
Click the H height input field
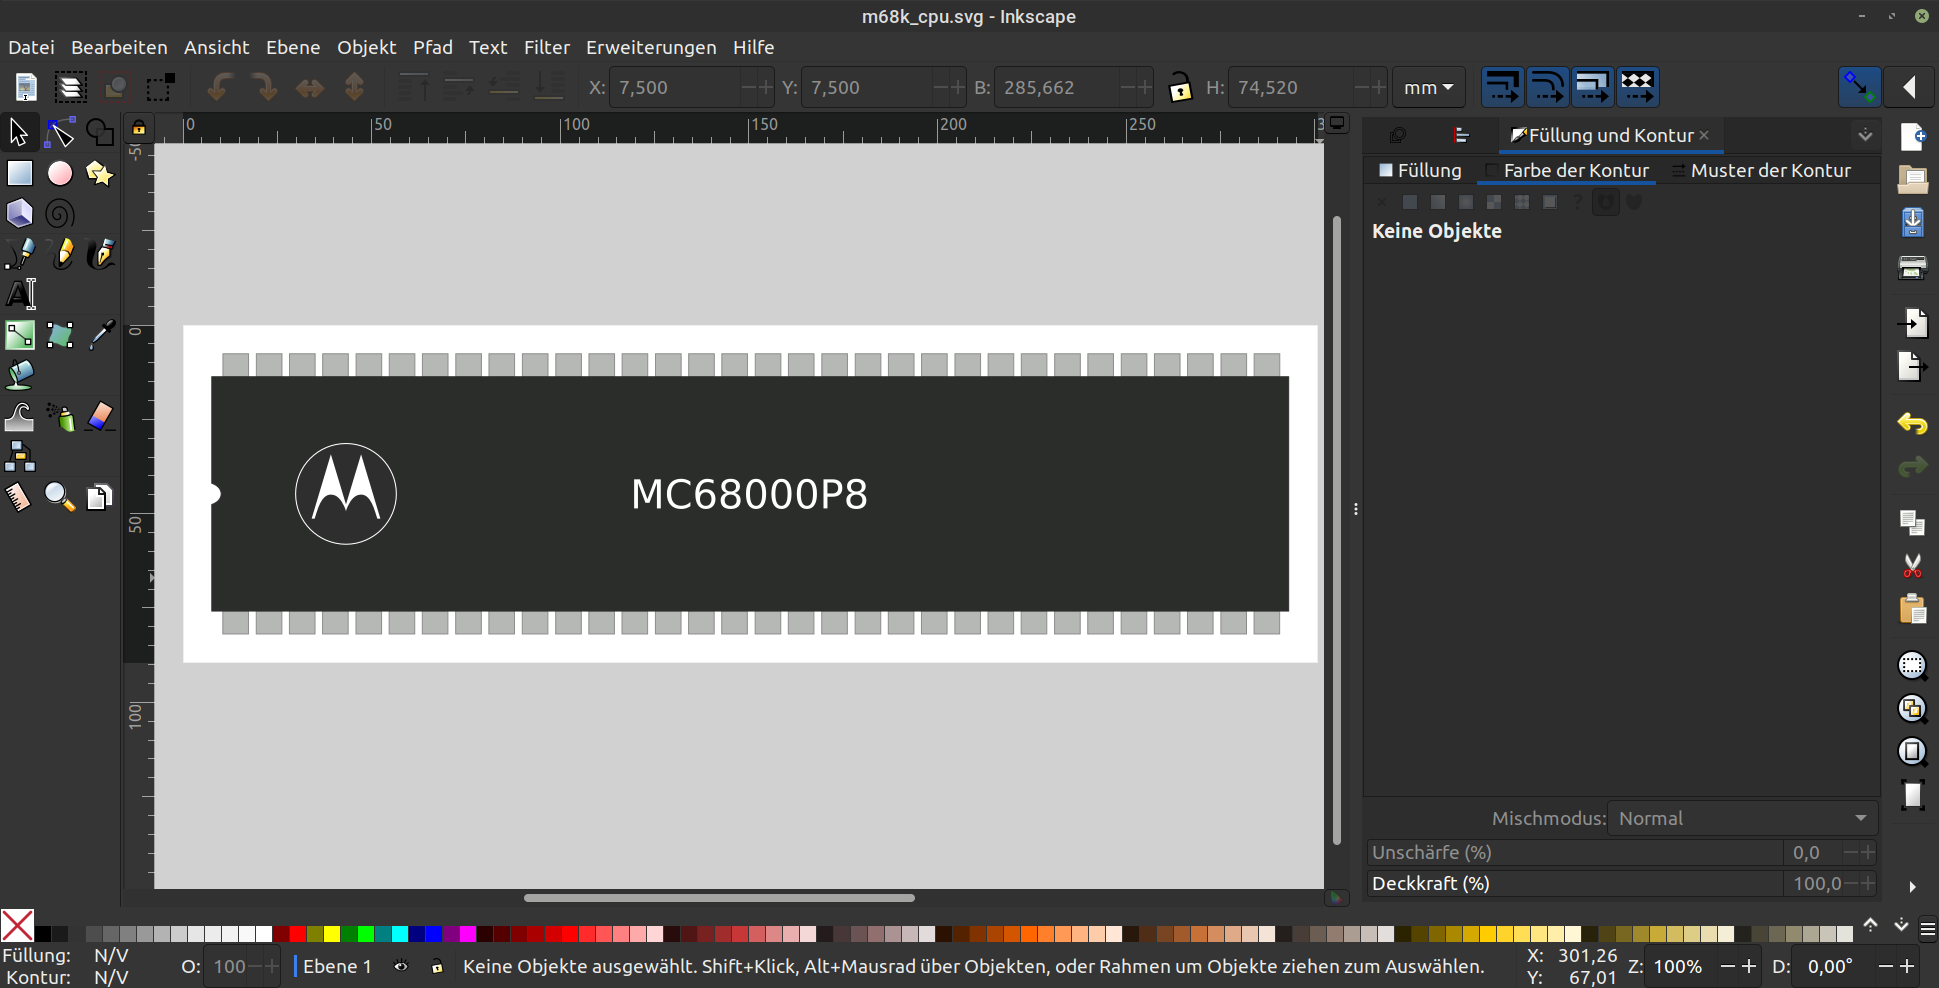(1291, 87)
